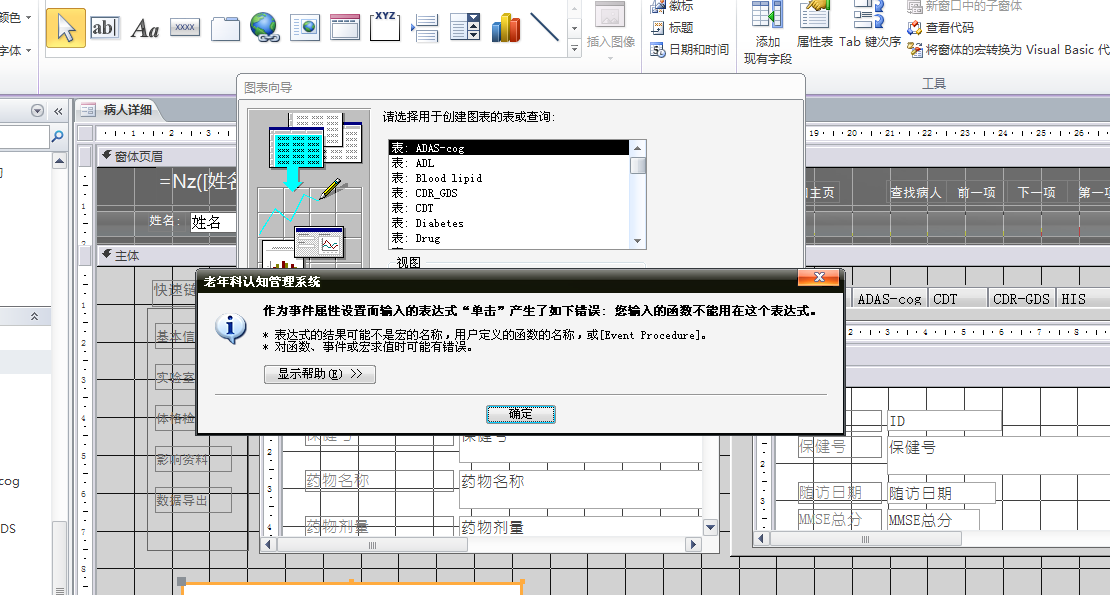Click the 查找病人 button on the form
1110x595 pixels.
click(915, 192)
